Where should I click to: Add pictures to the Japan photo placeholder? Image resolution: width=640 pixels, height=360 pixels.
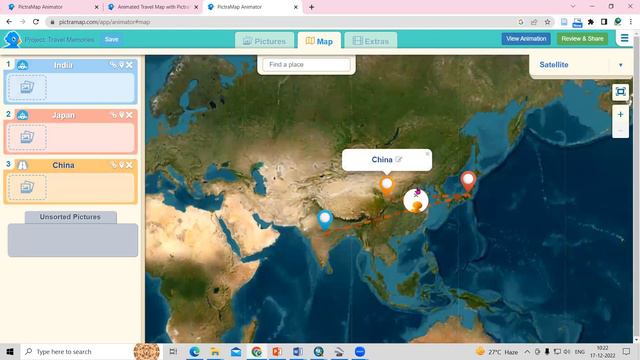click(x=27, y=138)
